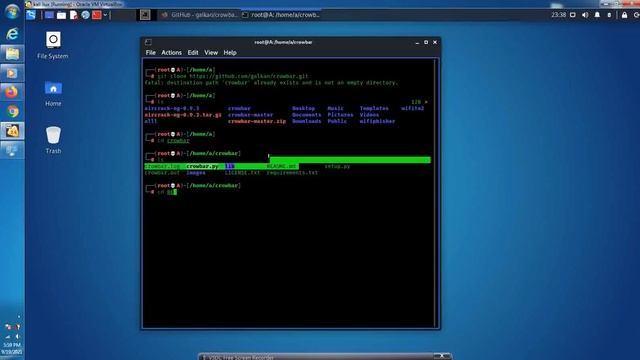
Task: Open the terminal Help menu
Action: 230,53
